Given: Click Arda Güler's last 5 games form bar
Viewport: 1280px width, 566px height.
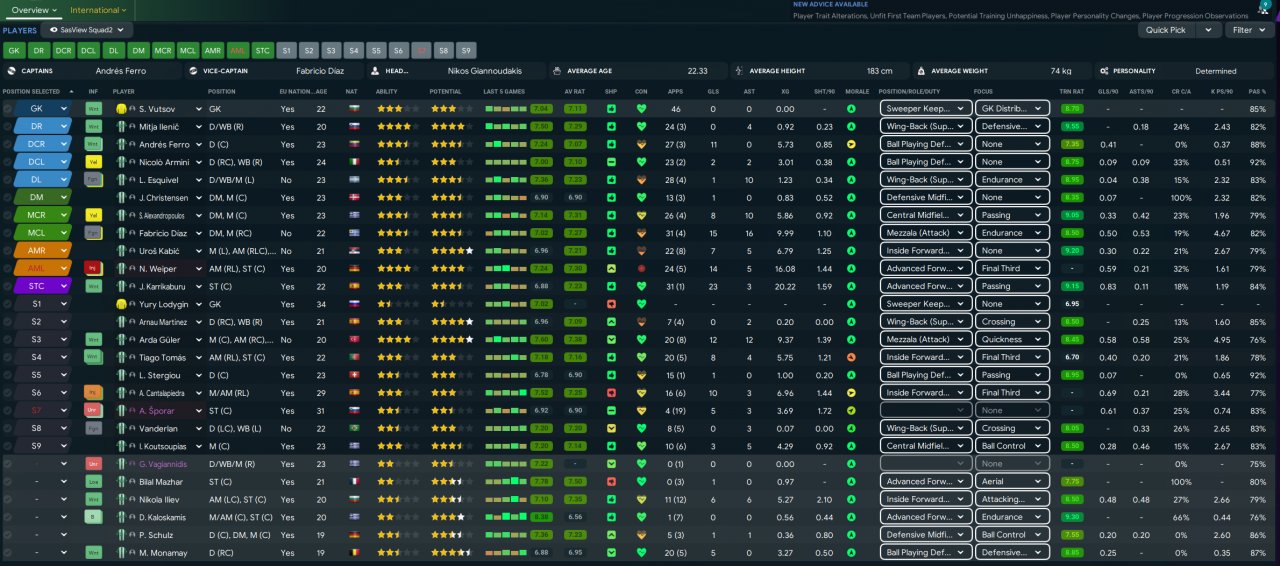Looking at the screenshot, I should pyautogui.click(x=504, y=339).
